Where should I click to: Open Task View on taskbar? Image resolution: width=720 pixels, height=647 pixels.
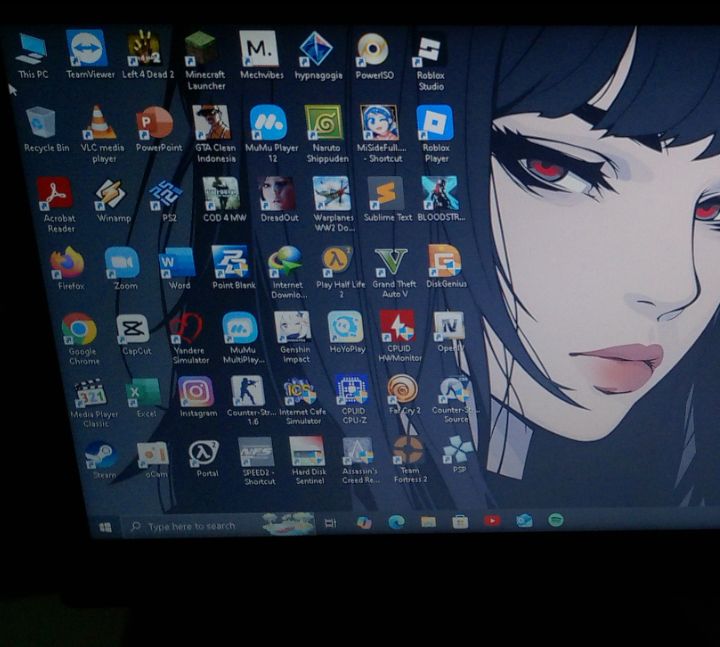(x=330, y=523)
